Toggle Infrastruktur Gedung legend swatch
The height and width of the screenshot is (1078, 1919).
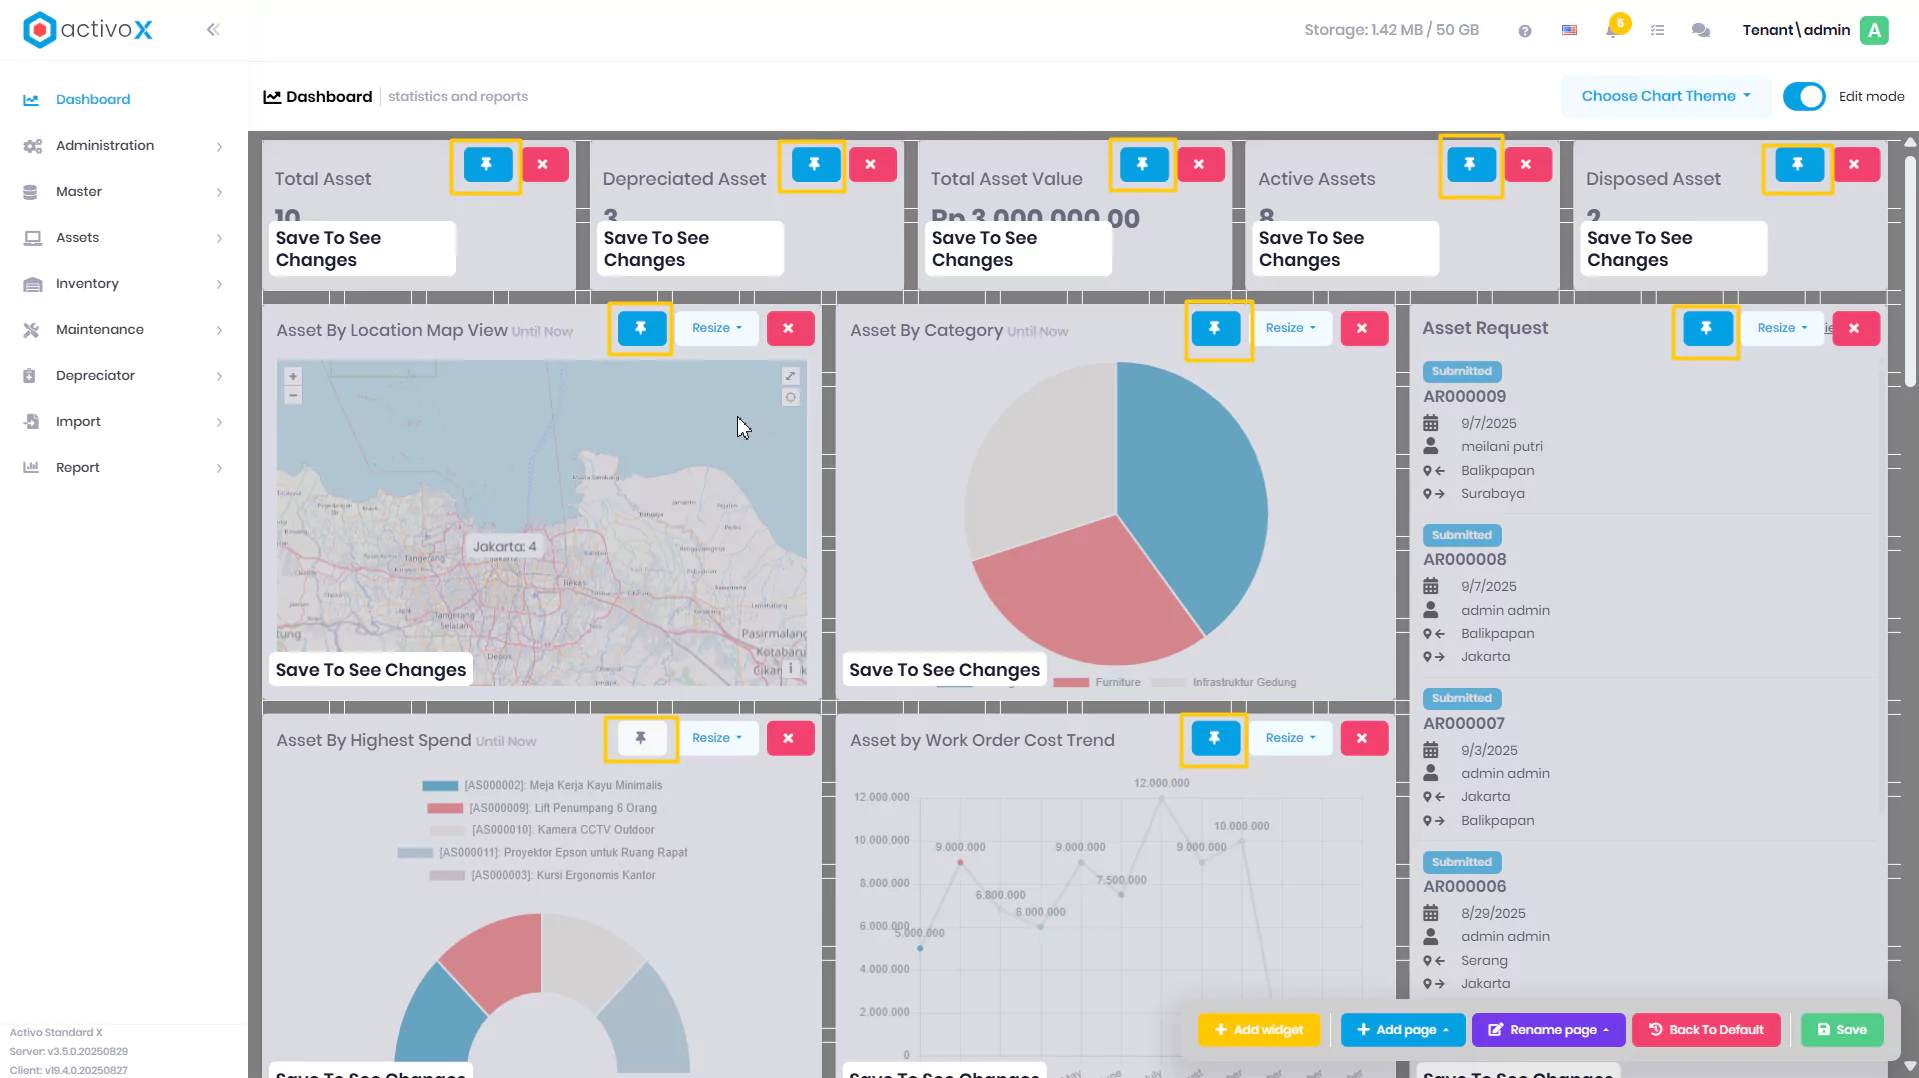pos(1169,683)
